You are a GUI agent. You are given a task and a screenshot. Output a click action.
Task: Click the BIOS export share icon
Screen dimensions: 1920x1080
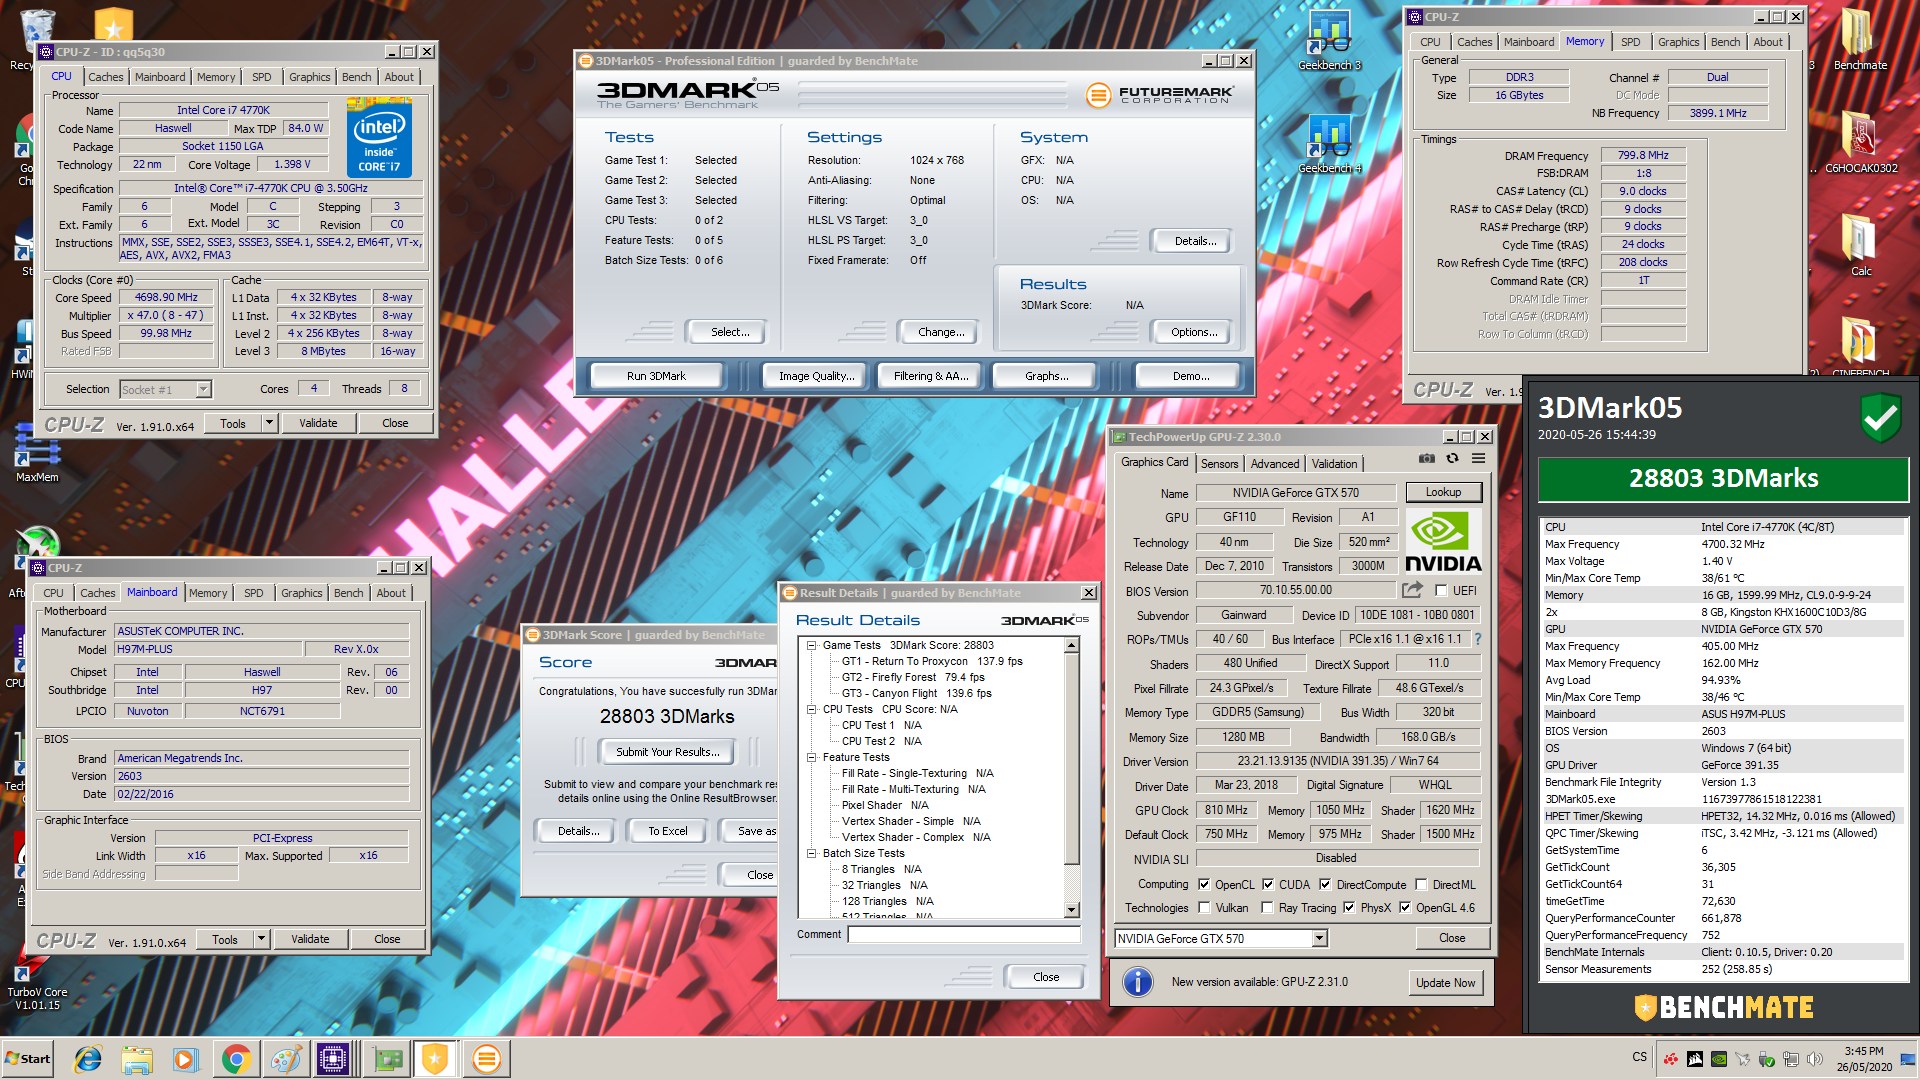click(x=1412, y=590)
